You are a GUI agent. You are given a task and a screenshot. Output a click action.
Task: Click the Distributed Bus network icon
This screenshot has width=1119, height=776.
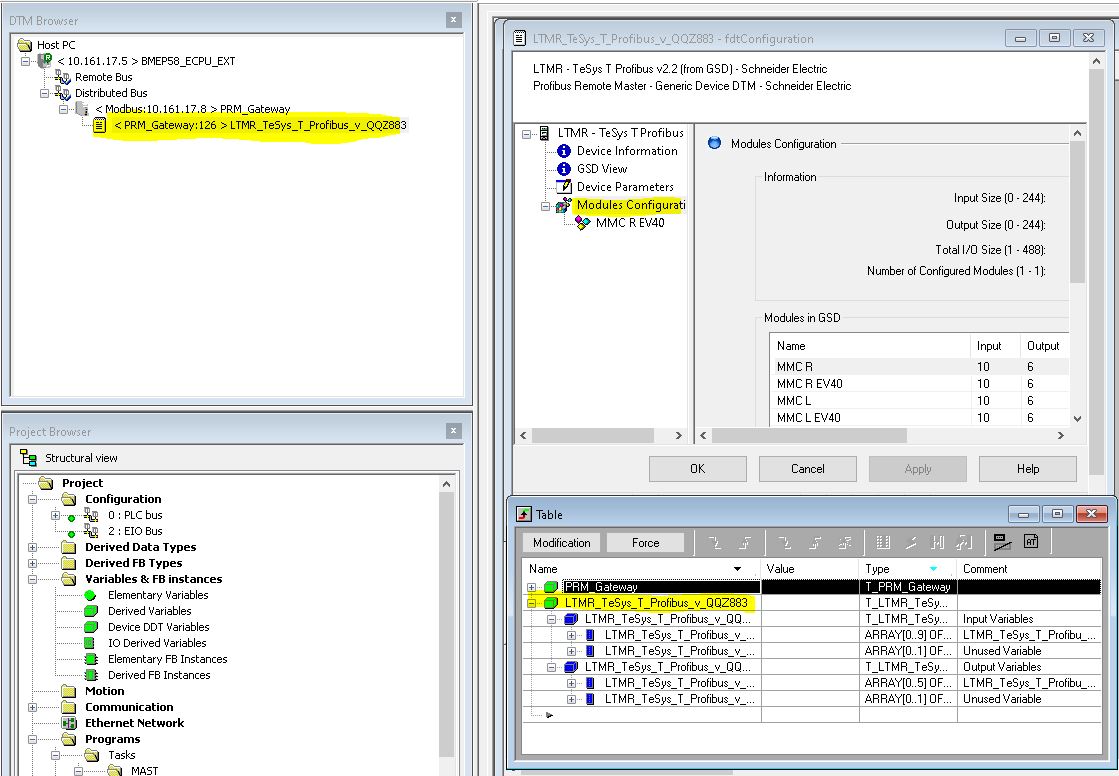pos(63,93)
